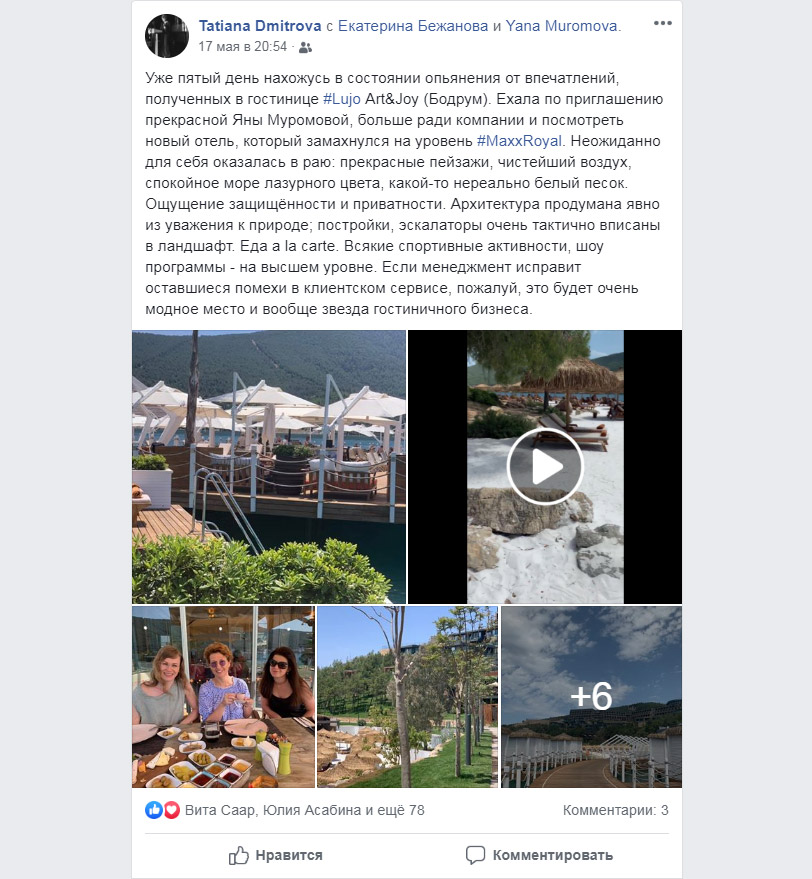812x879 pixels.
Task: Click the speech bubble icon beside Комментировать
Action: 475,855
